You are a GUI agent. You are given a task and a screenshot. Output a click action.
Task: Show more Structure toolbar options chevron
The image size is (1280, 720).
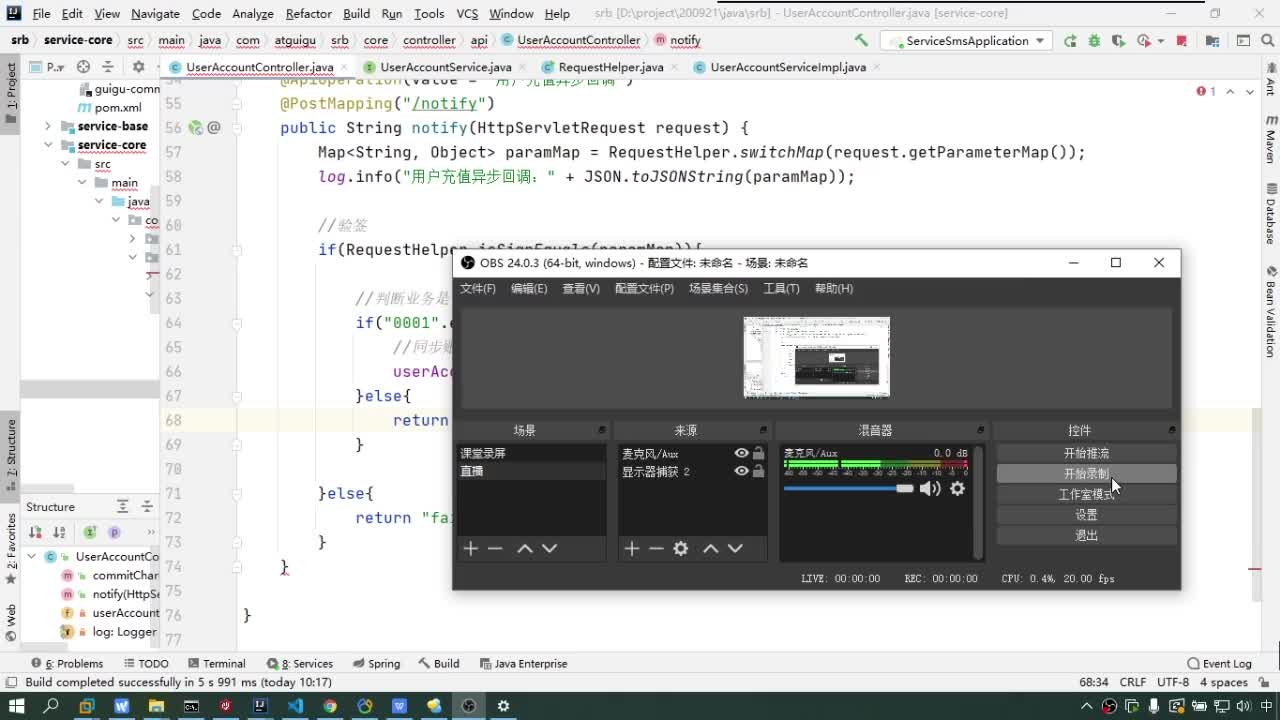point(151,532)
